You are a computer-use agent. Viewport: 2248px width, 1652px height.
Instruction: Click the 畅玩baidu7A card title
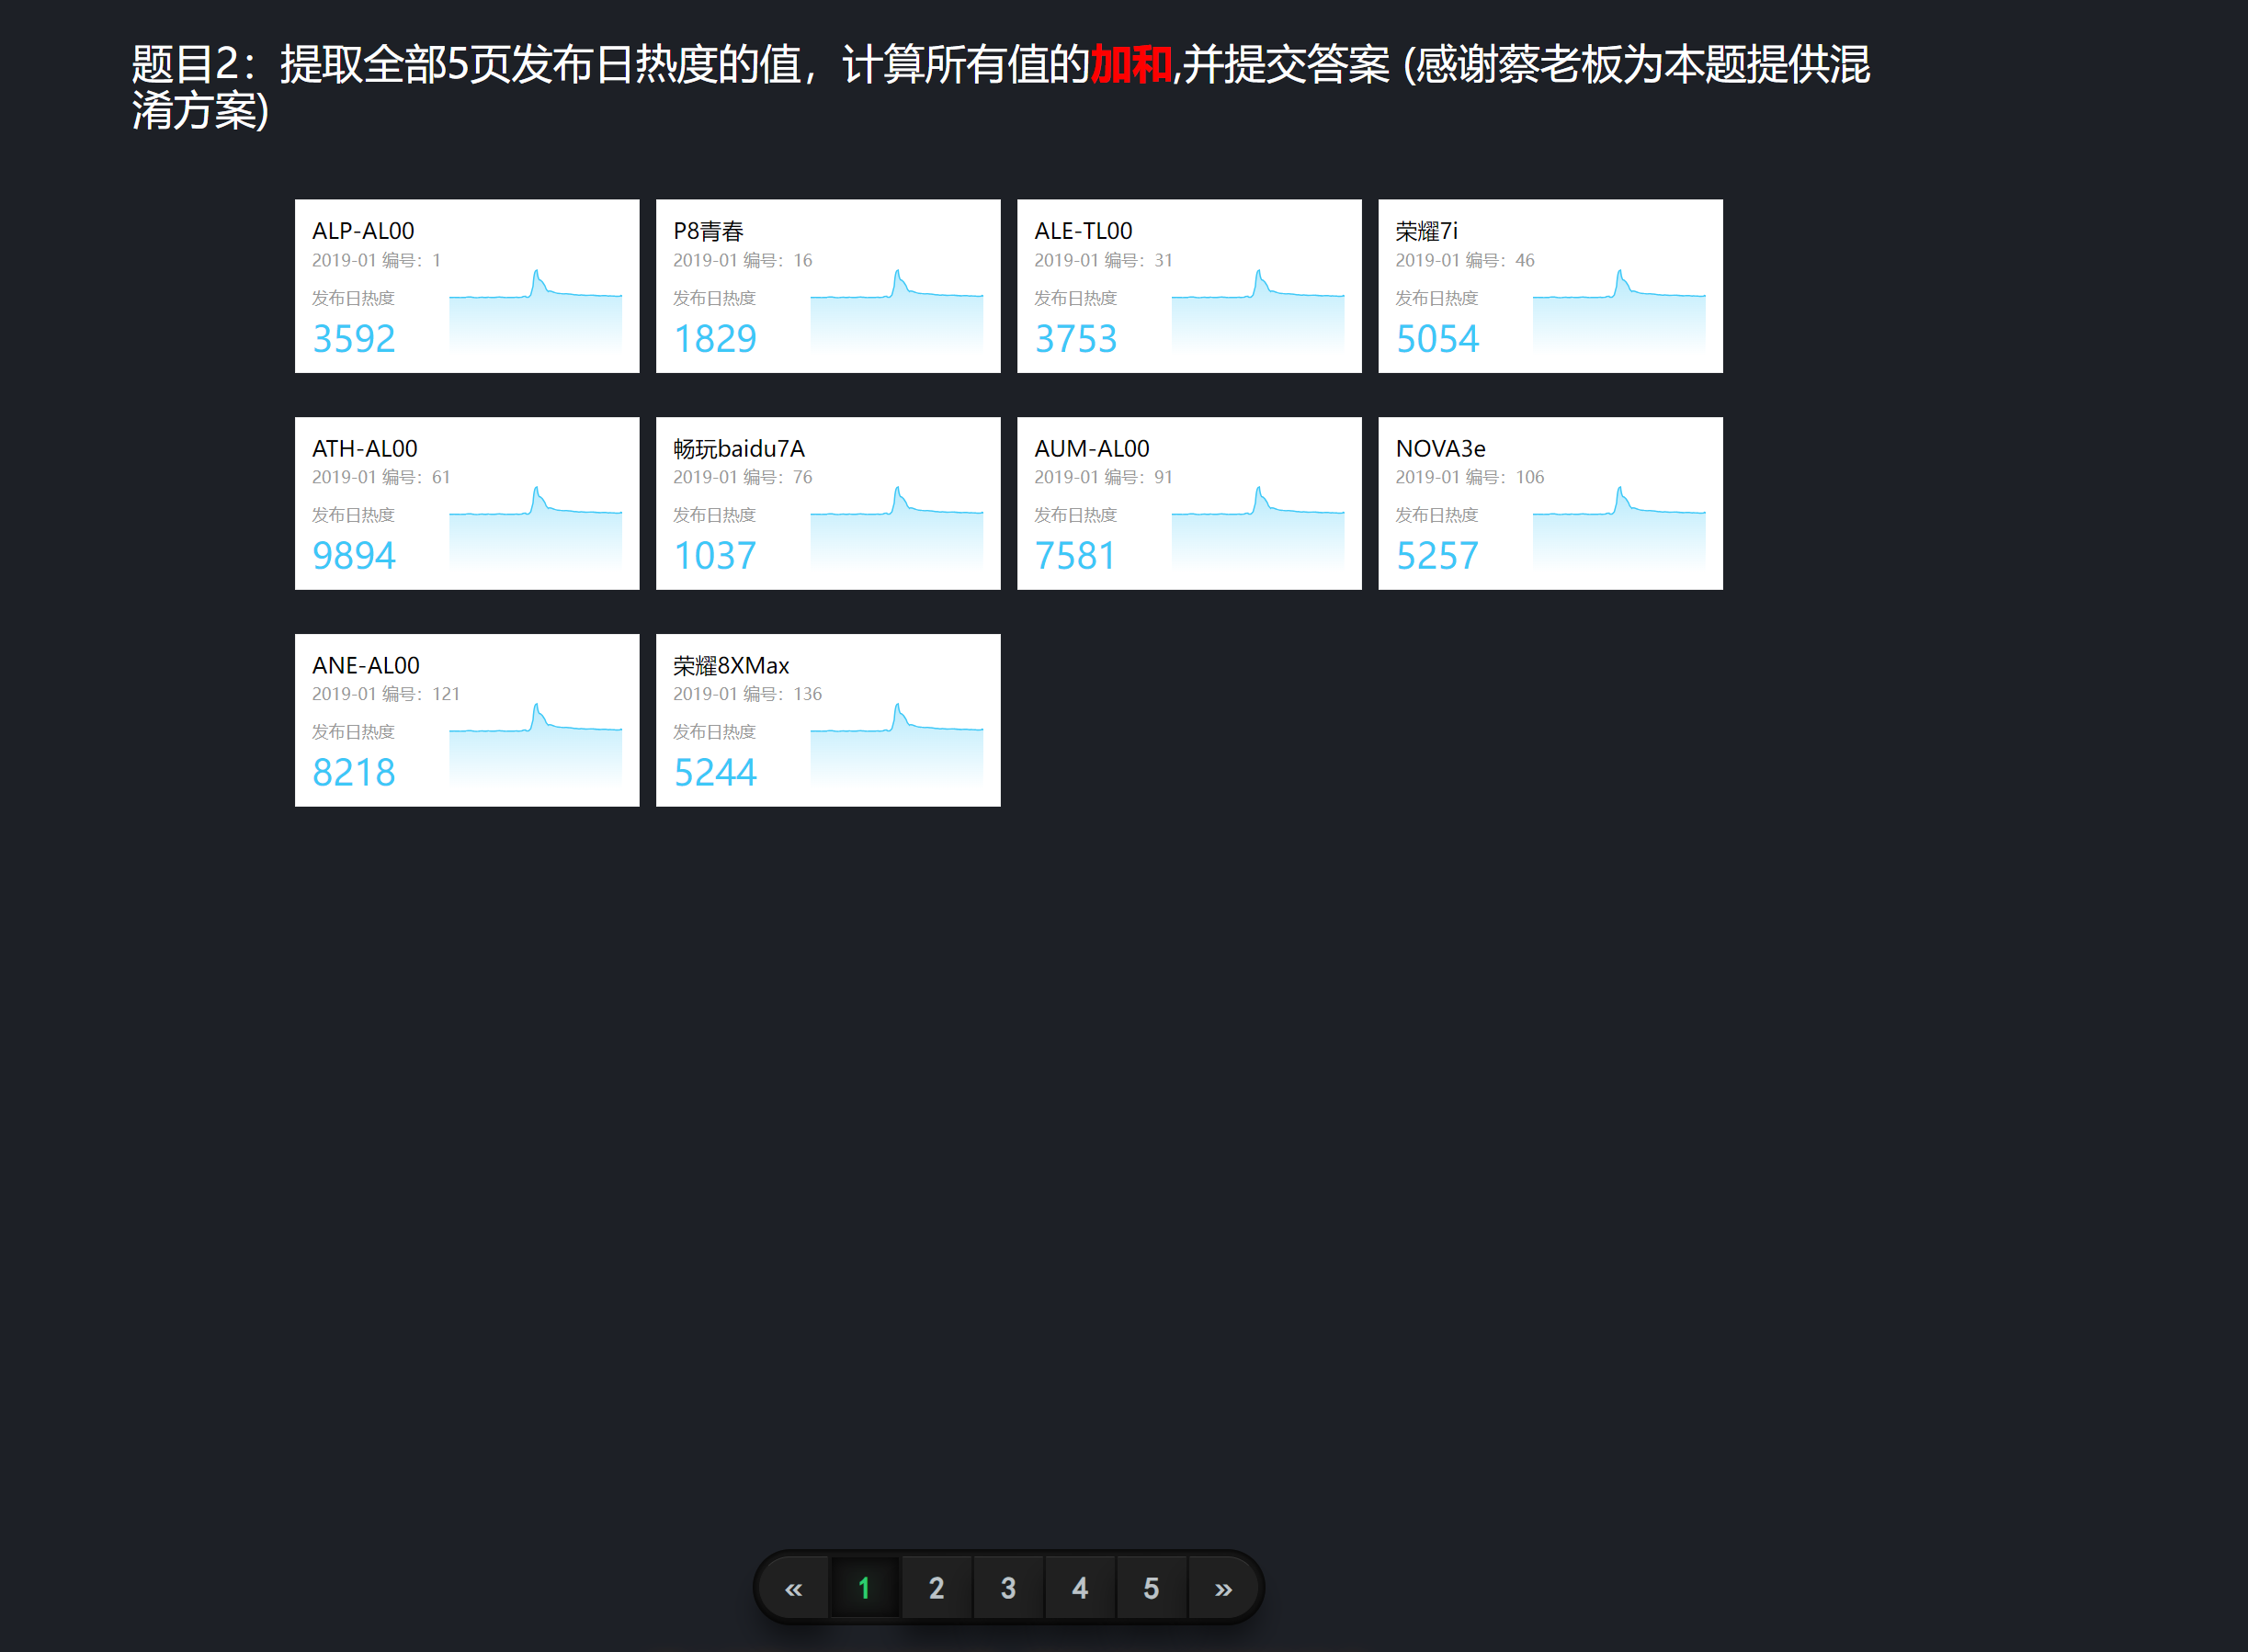coord(738,449)
